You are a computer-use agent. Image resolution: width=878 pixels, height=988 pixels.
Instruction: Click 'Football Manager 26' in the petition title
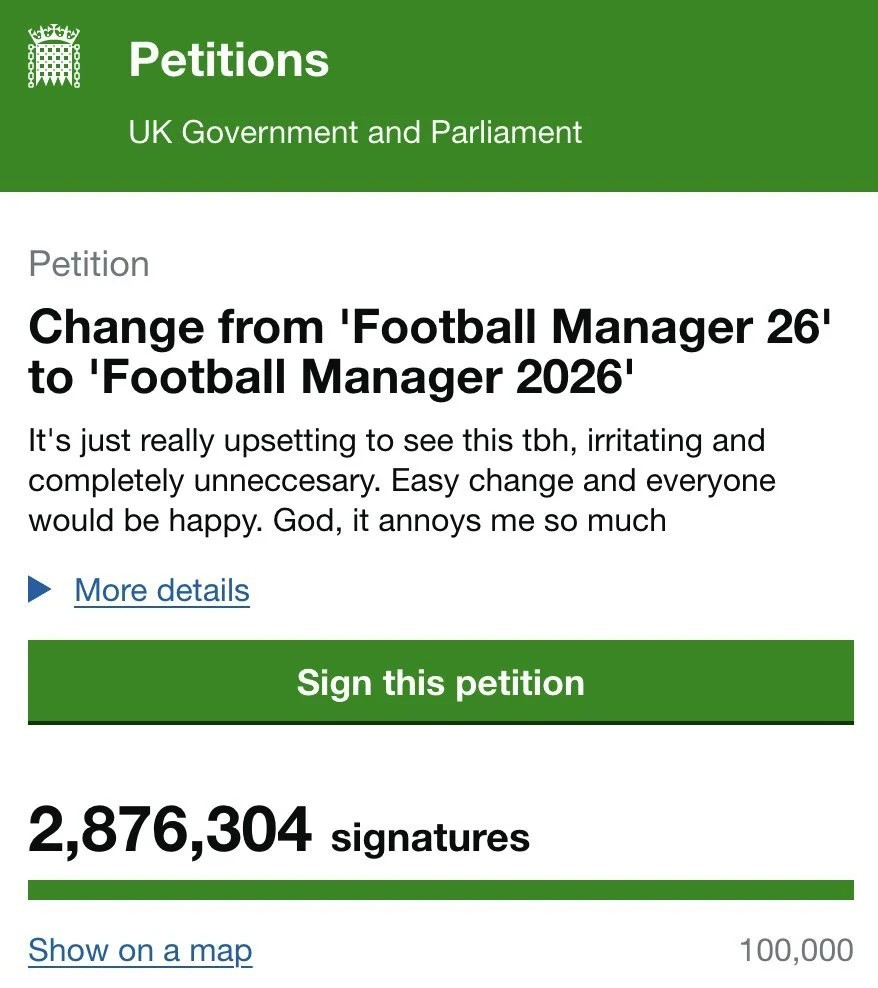pyautogui.click(x=585, y=325)
